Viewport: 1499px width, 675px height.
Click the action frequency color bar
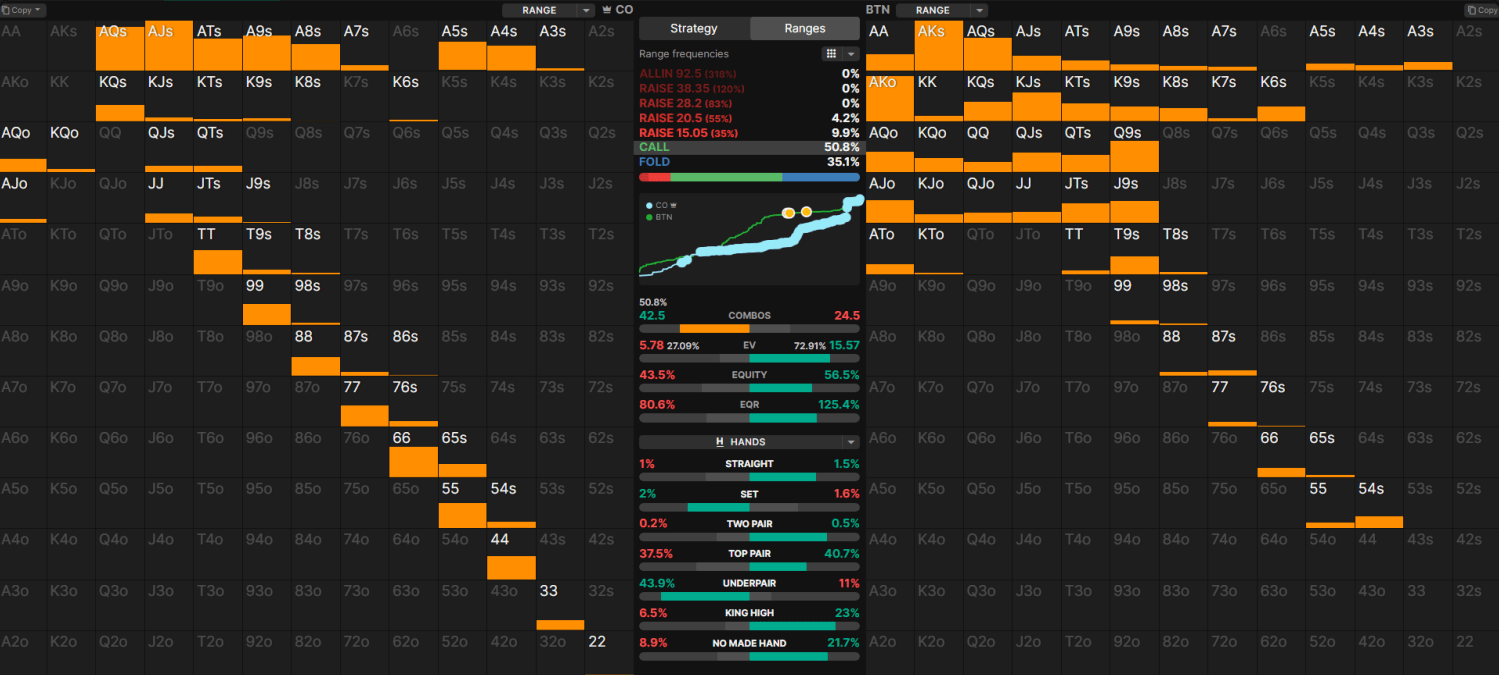click(x=749, y=177)
